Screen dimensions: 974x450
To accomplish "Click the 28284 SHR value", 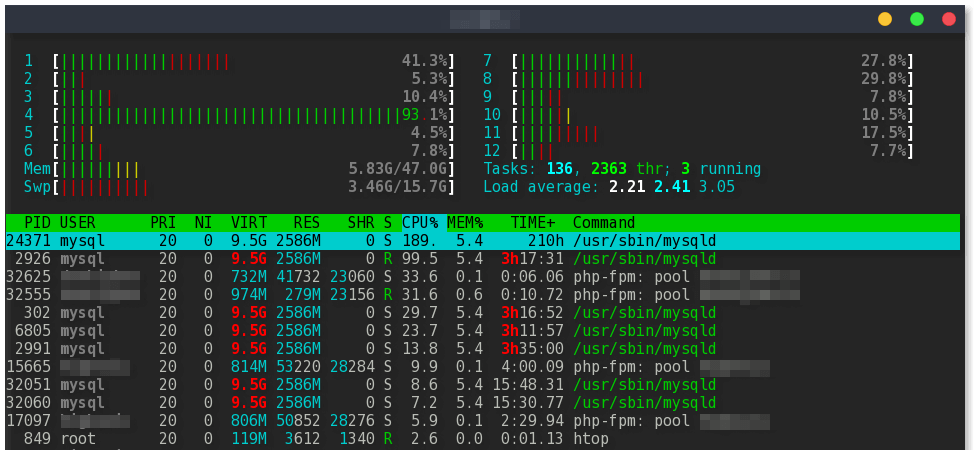I will tap(352, 367).
